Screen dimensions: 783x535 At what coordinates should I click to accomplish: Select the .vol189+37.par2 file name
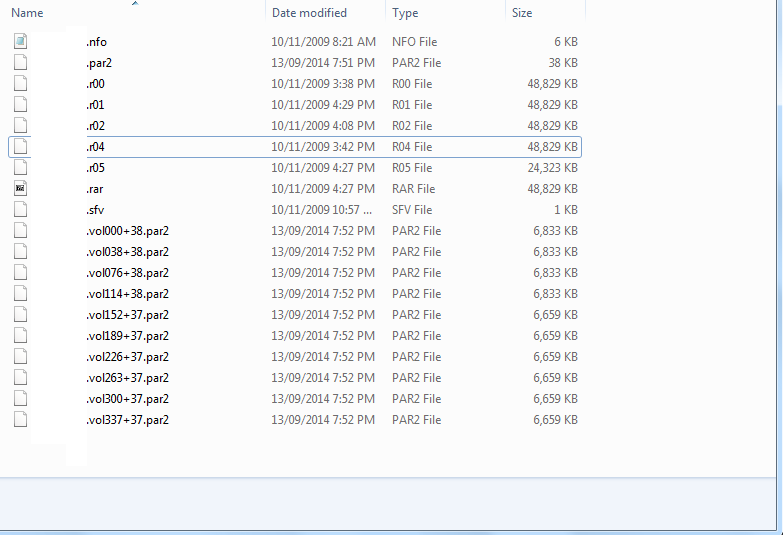coord(127,336)
